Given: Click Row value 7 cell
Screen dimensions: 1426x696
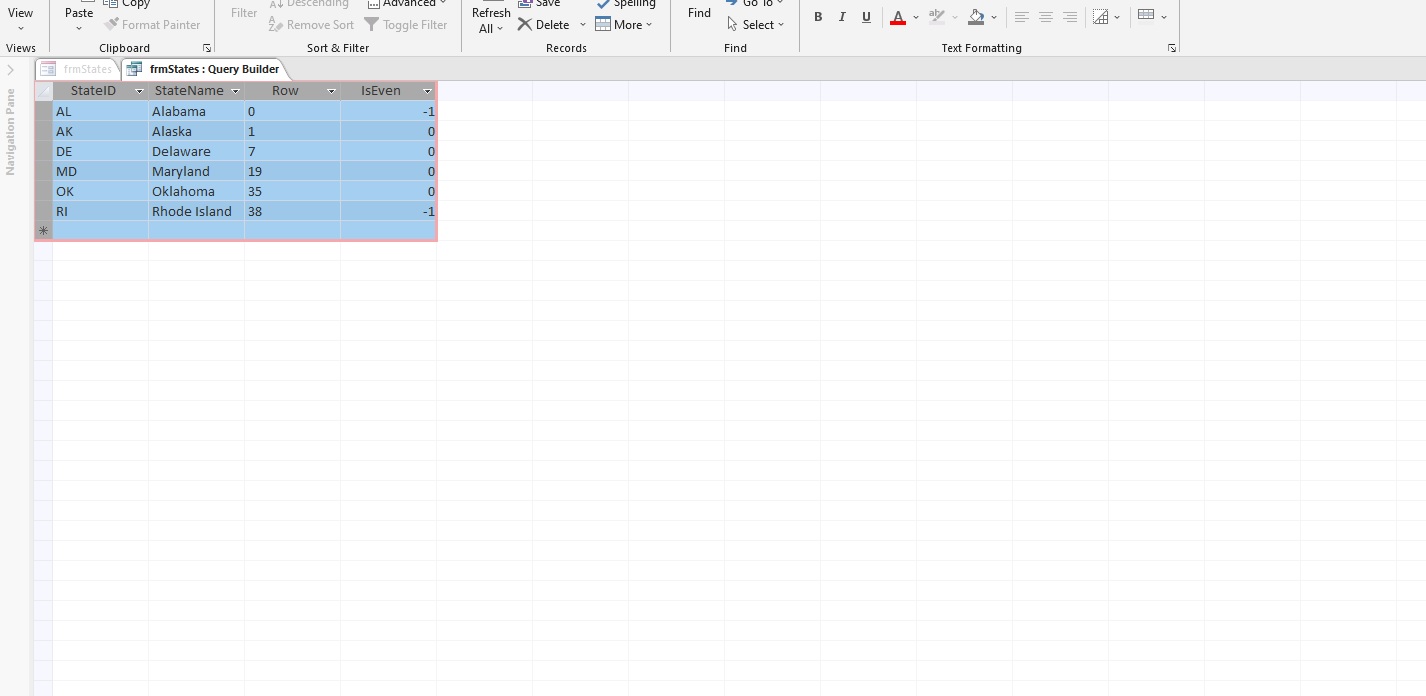Looking at the screenshot, I should point(292,151).
